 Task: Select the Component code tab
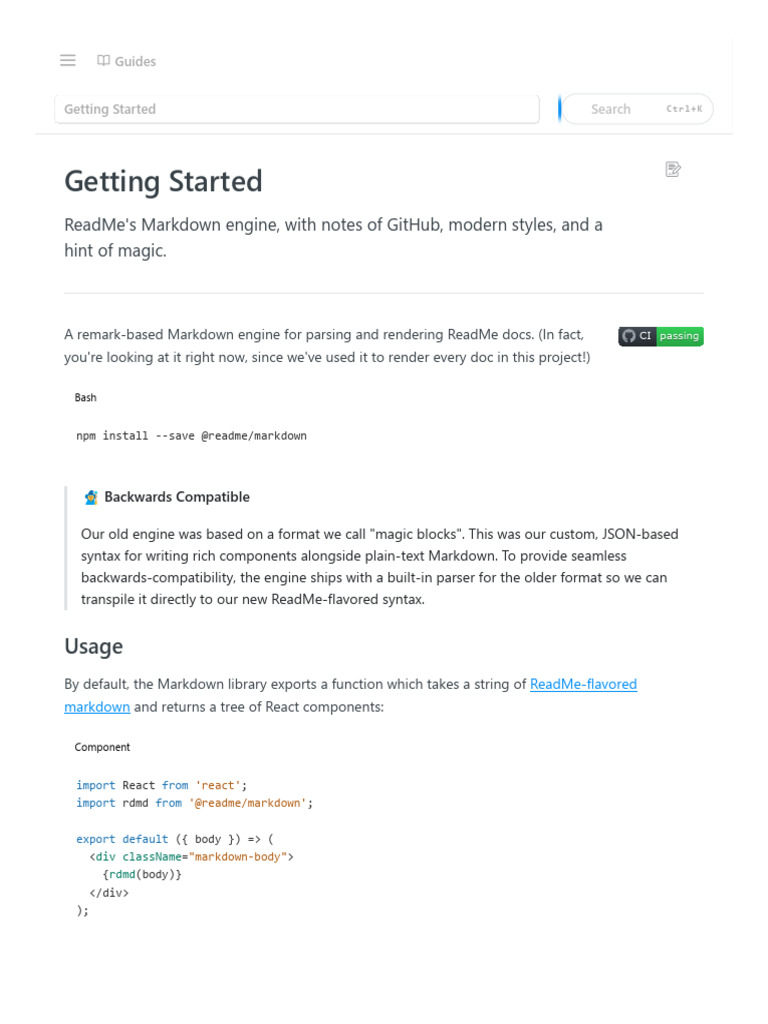click(102, 747)
